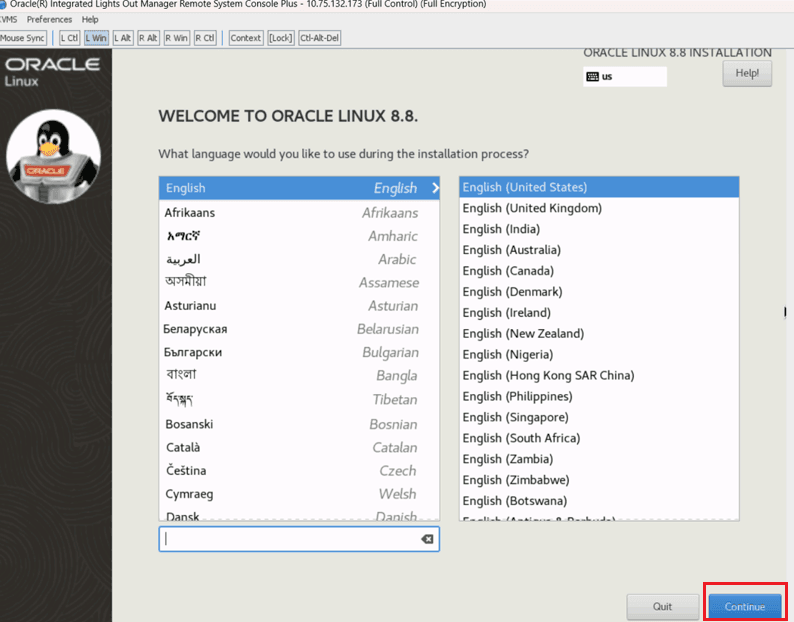Toggle the R Ctl key button

[x=205, y=38]
